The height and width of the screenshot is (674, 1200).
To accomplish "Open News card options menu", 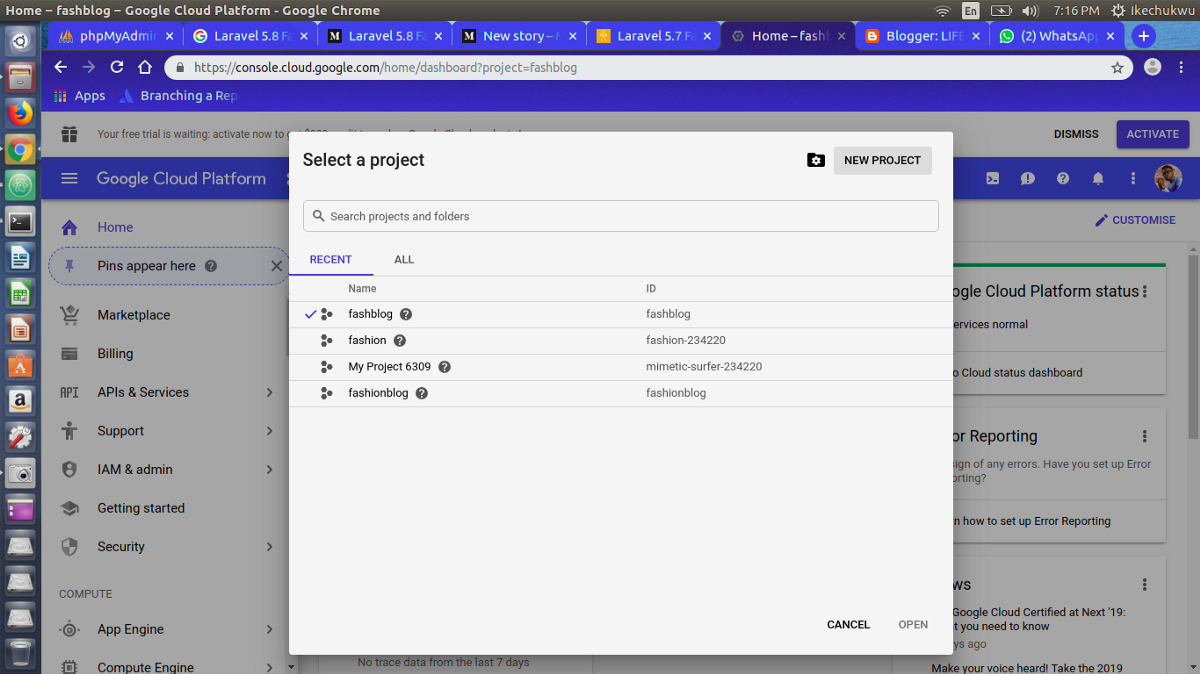I will [1145, 585].
